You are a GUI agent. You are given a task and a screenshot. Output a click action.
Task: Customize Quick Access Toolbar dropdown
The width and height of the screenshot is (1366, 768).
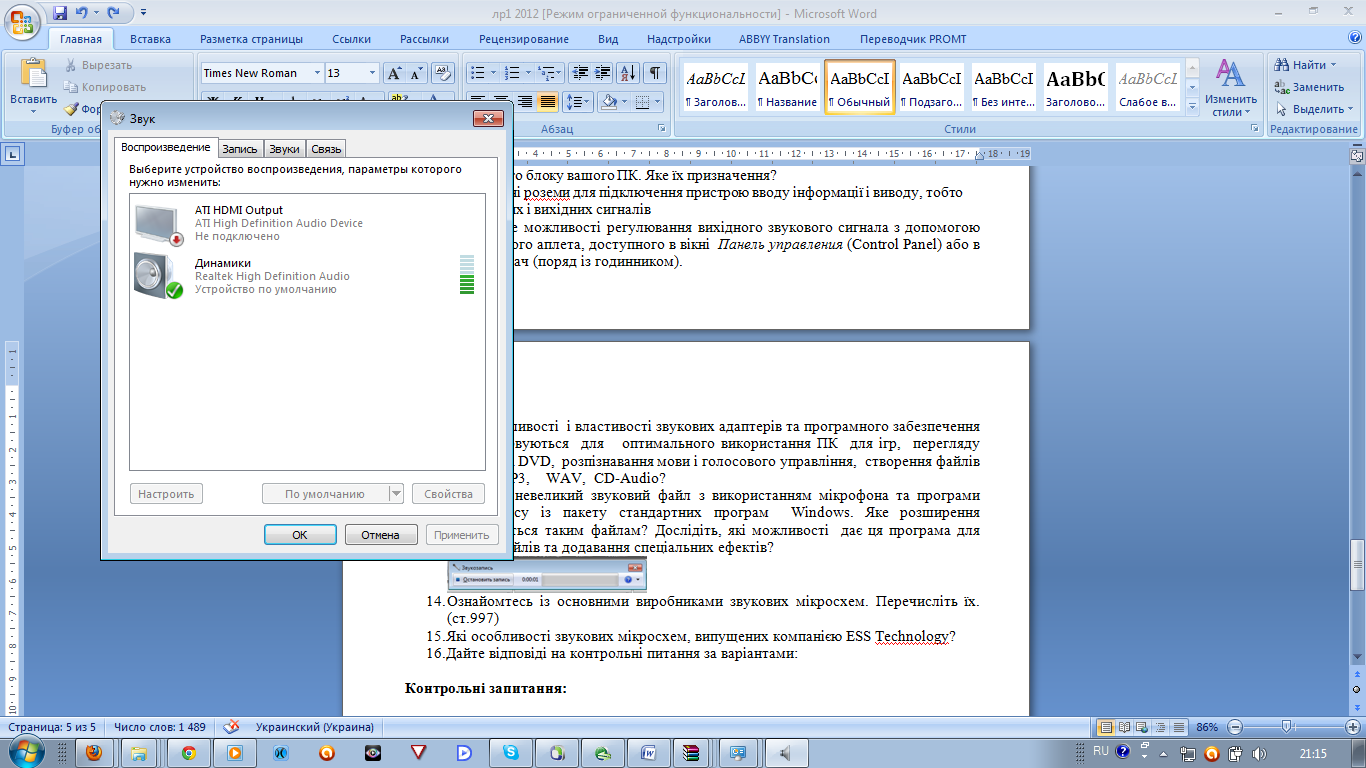pos(143,13)
